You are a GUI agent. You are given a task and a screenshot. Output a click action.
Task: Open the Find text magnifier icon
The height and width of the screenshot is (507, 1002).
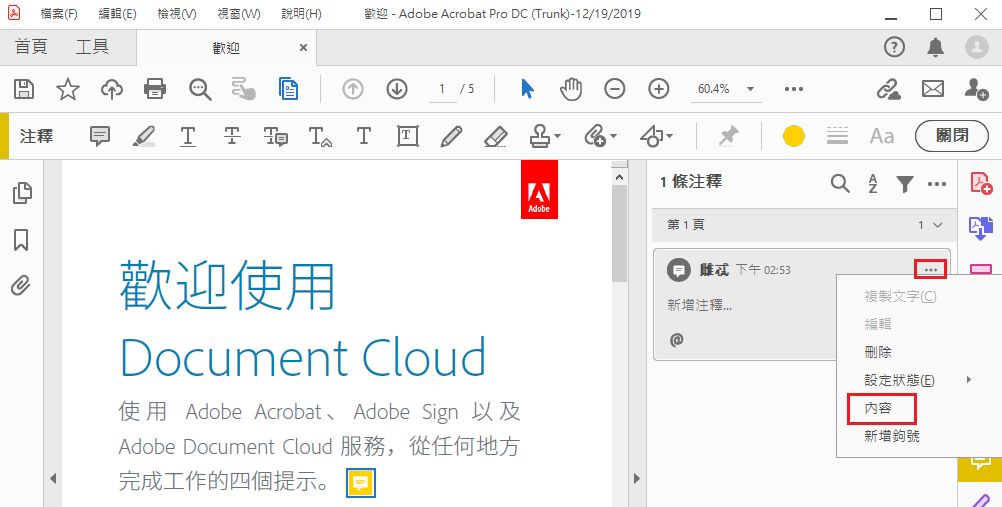click(200, 89)
